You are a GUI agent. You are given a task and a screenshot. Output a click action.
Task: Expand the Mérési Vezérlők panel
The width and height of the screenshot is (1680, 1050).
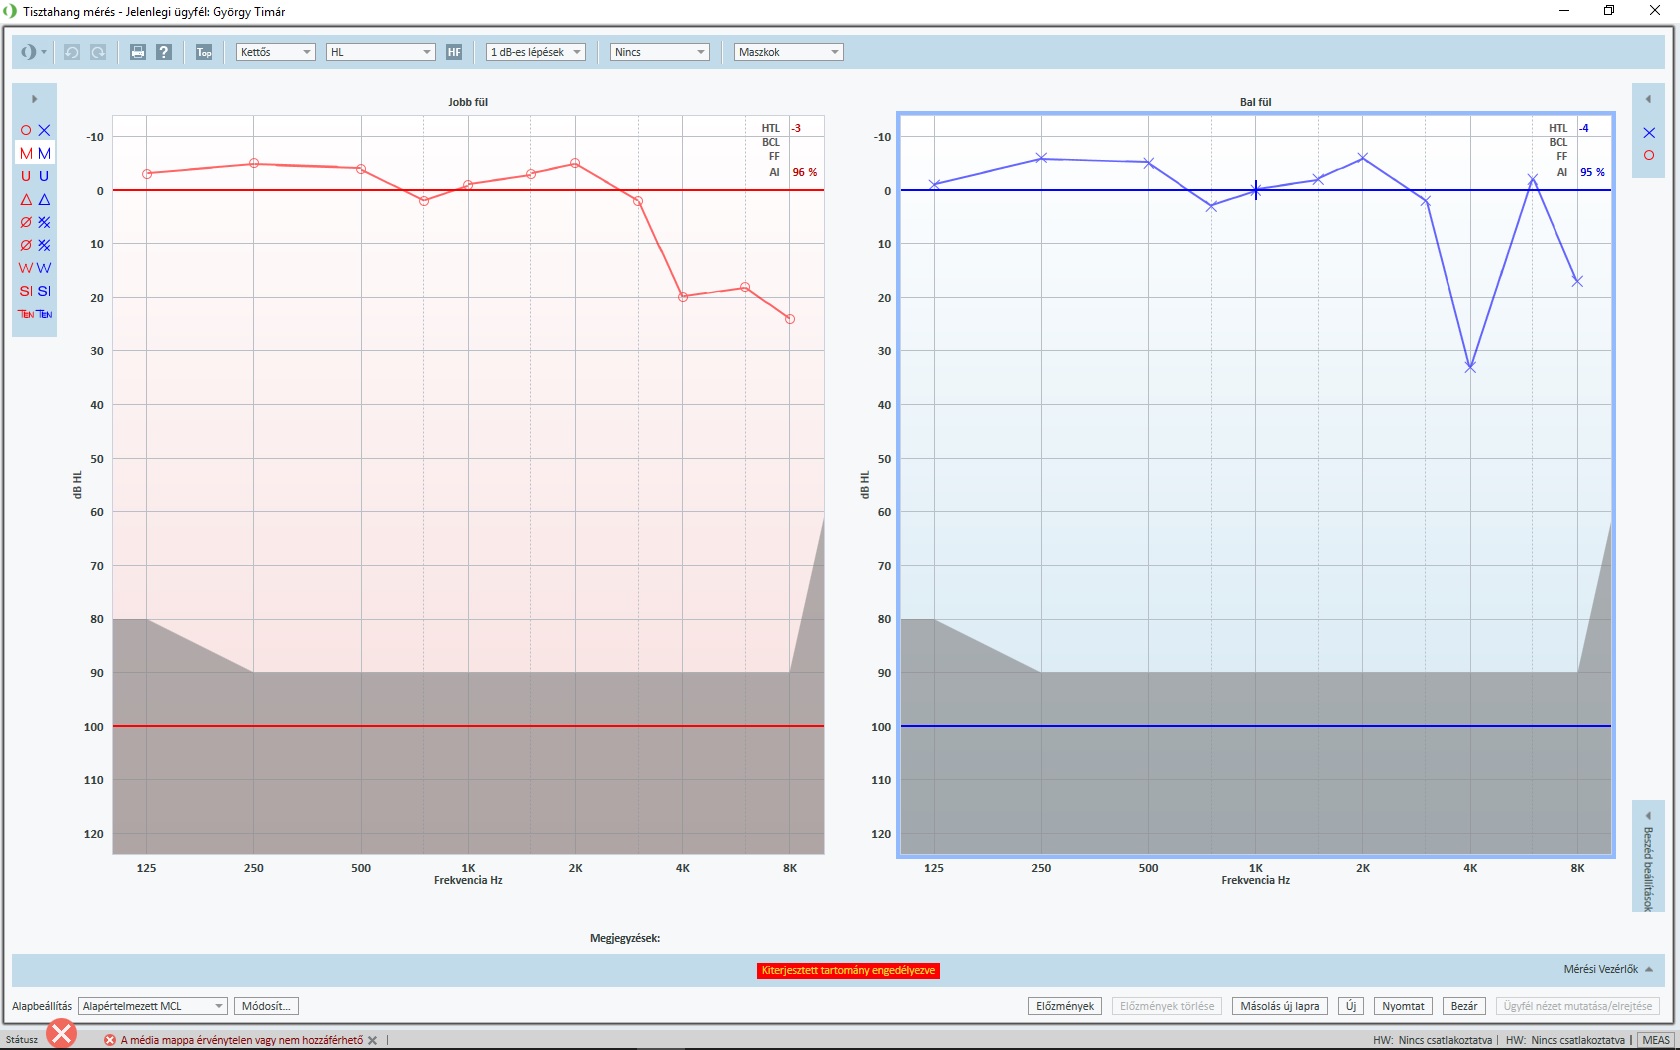(x=1608, y=969)
